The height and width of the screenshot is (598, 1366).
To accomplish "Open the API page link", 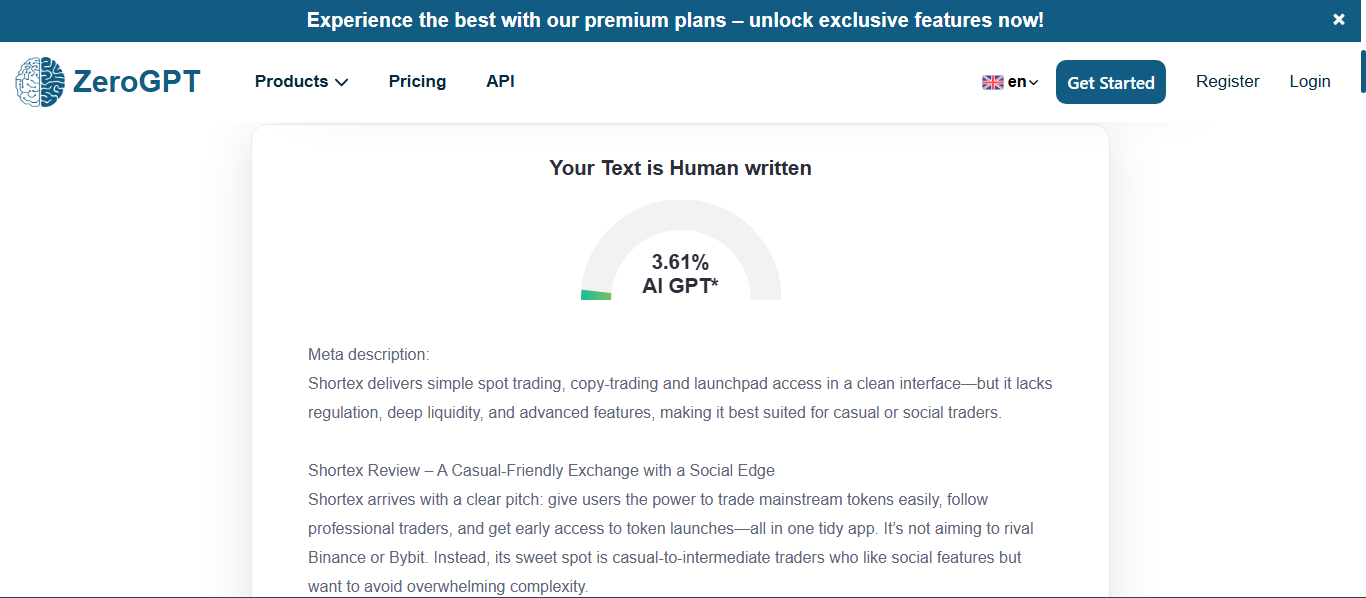I will pos(500,82).
